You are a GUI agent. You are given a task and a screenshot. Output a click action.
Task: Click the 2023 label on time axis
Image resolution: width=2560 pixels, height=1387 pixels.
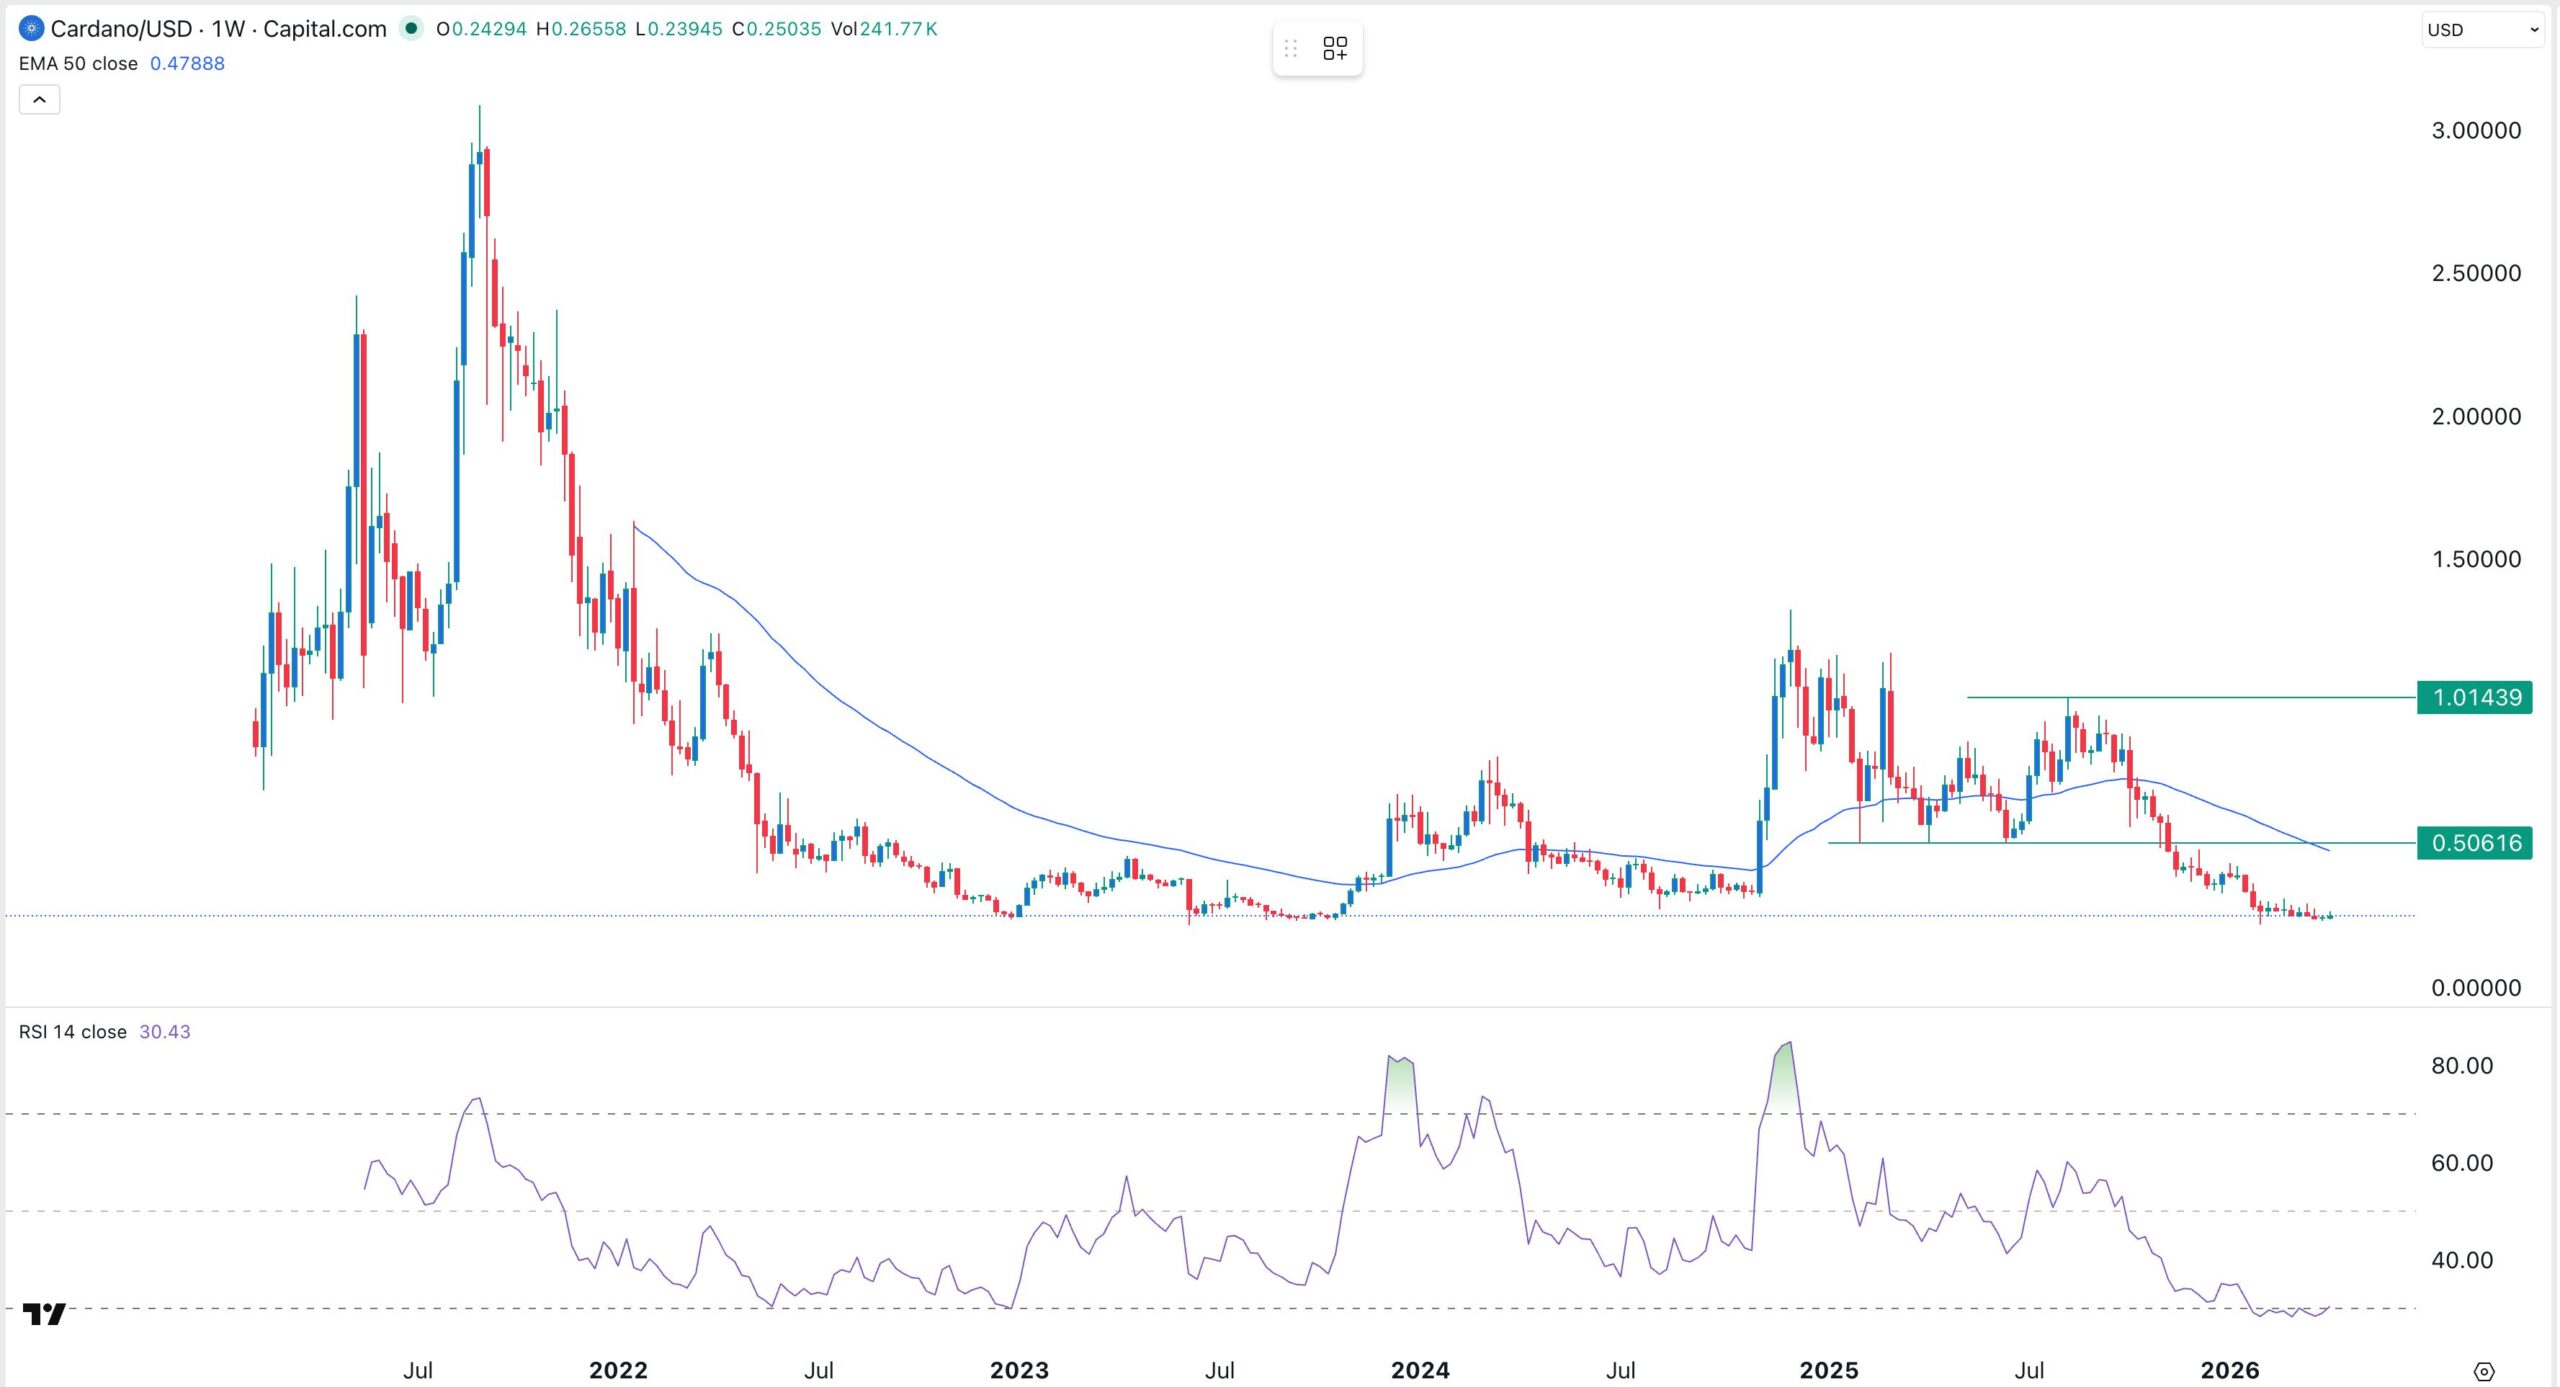pyautogui.click(x=1019, y=1370)
